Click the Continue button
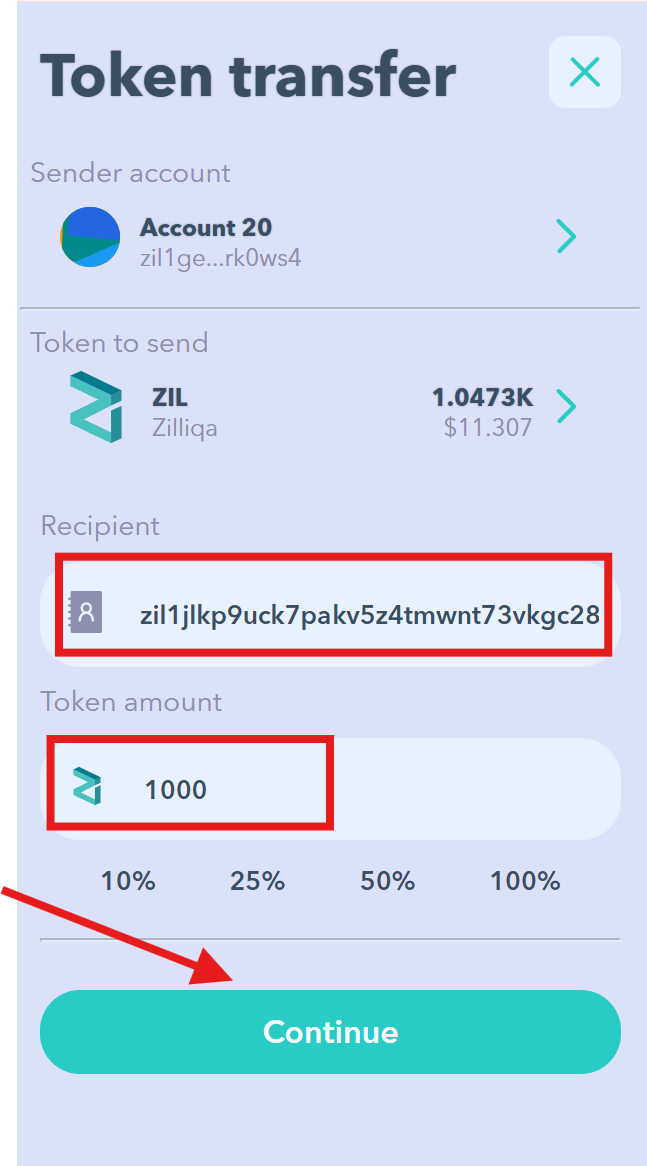The width and height of the screenshot is (647, 1166). coord(330,1031)
